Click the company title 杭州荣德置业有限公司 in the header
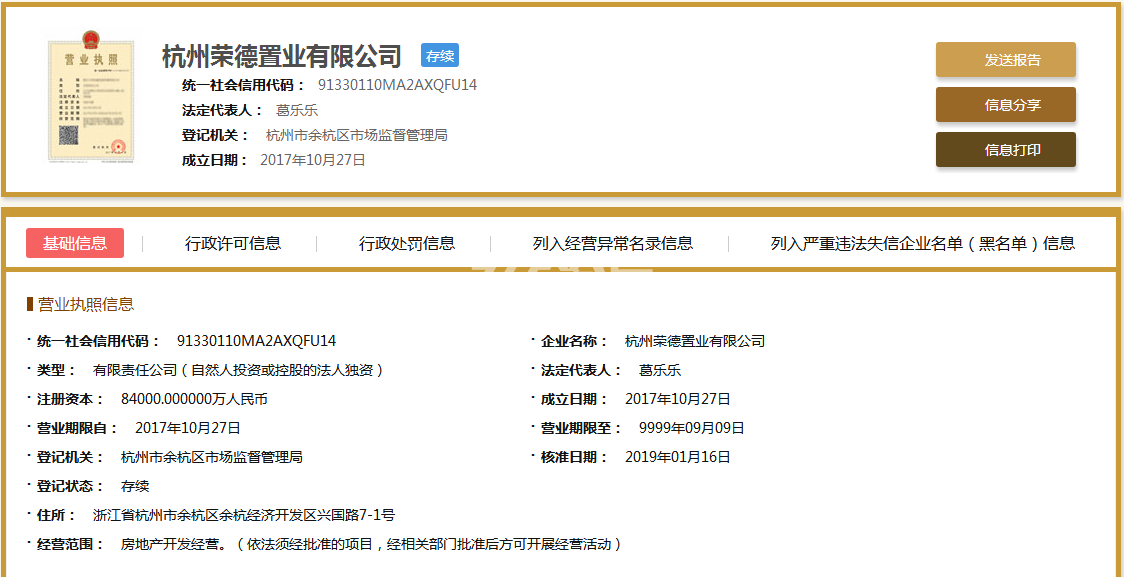 [x=282, y=55]
